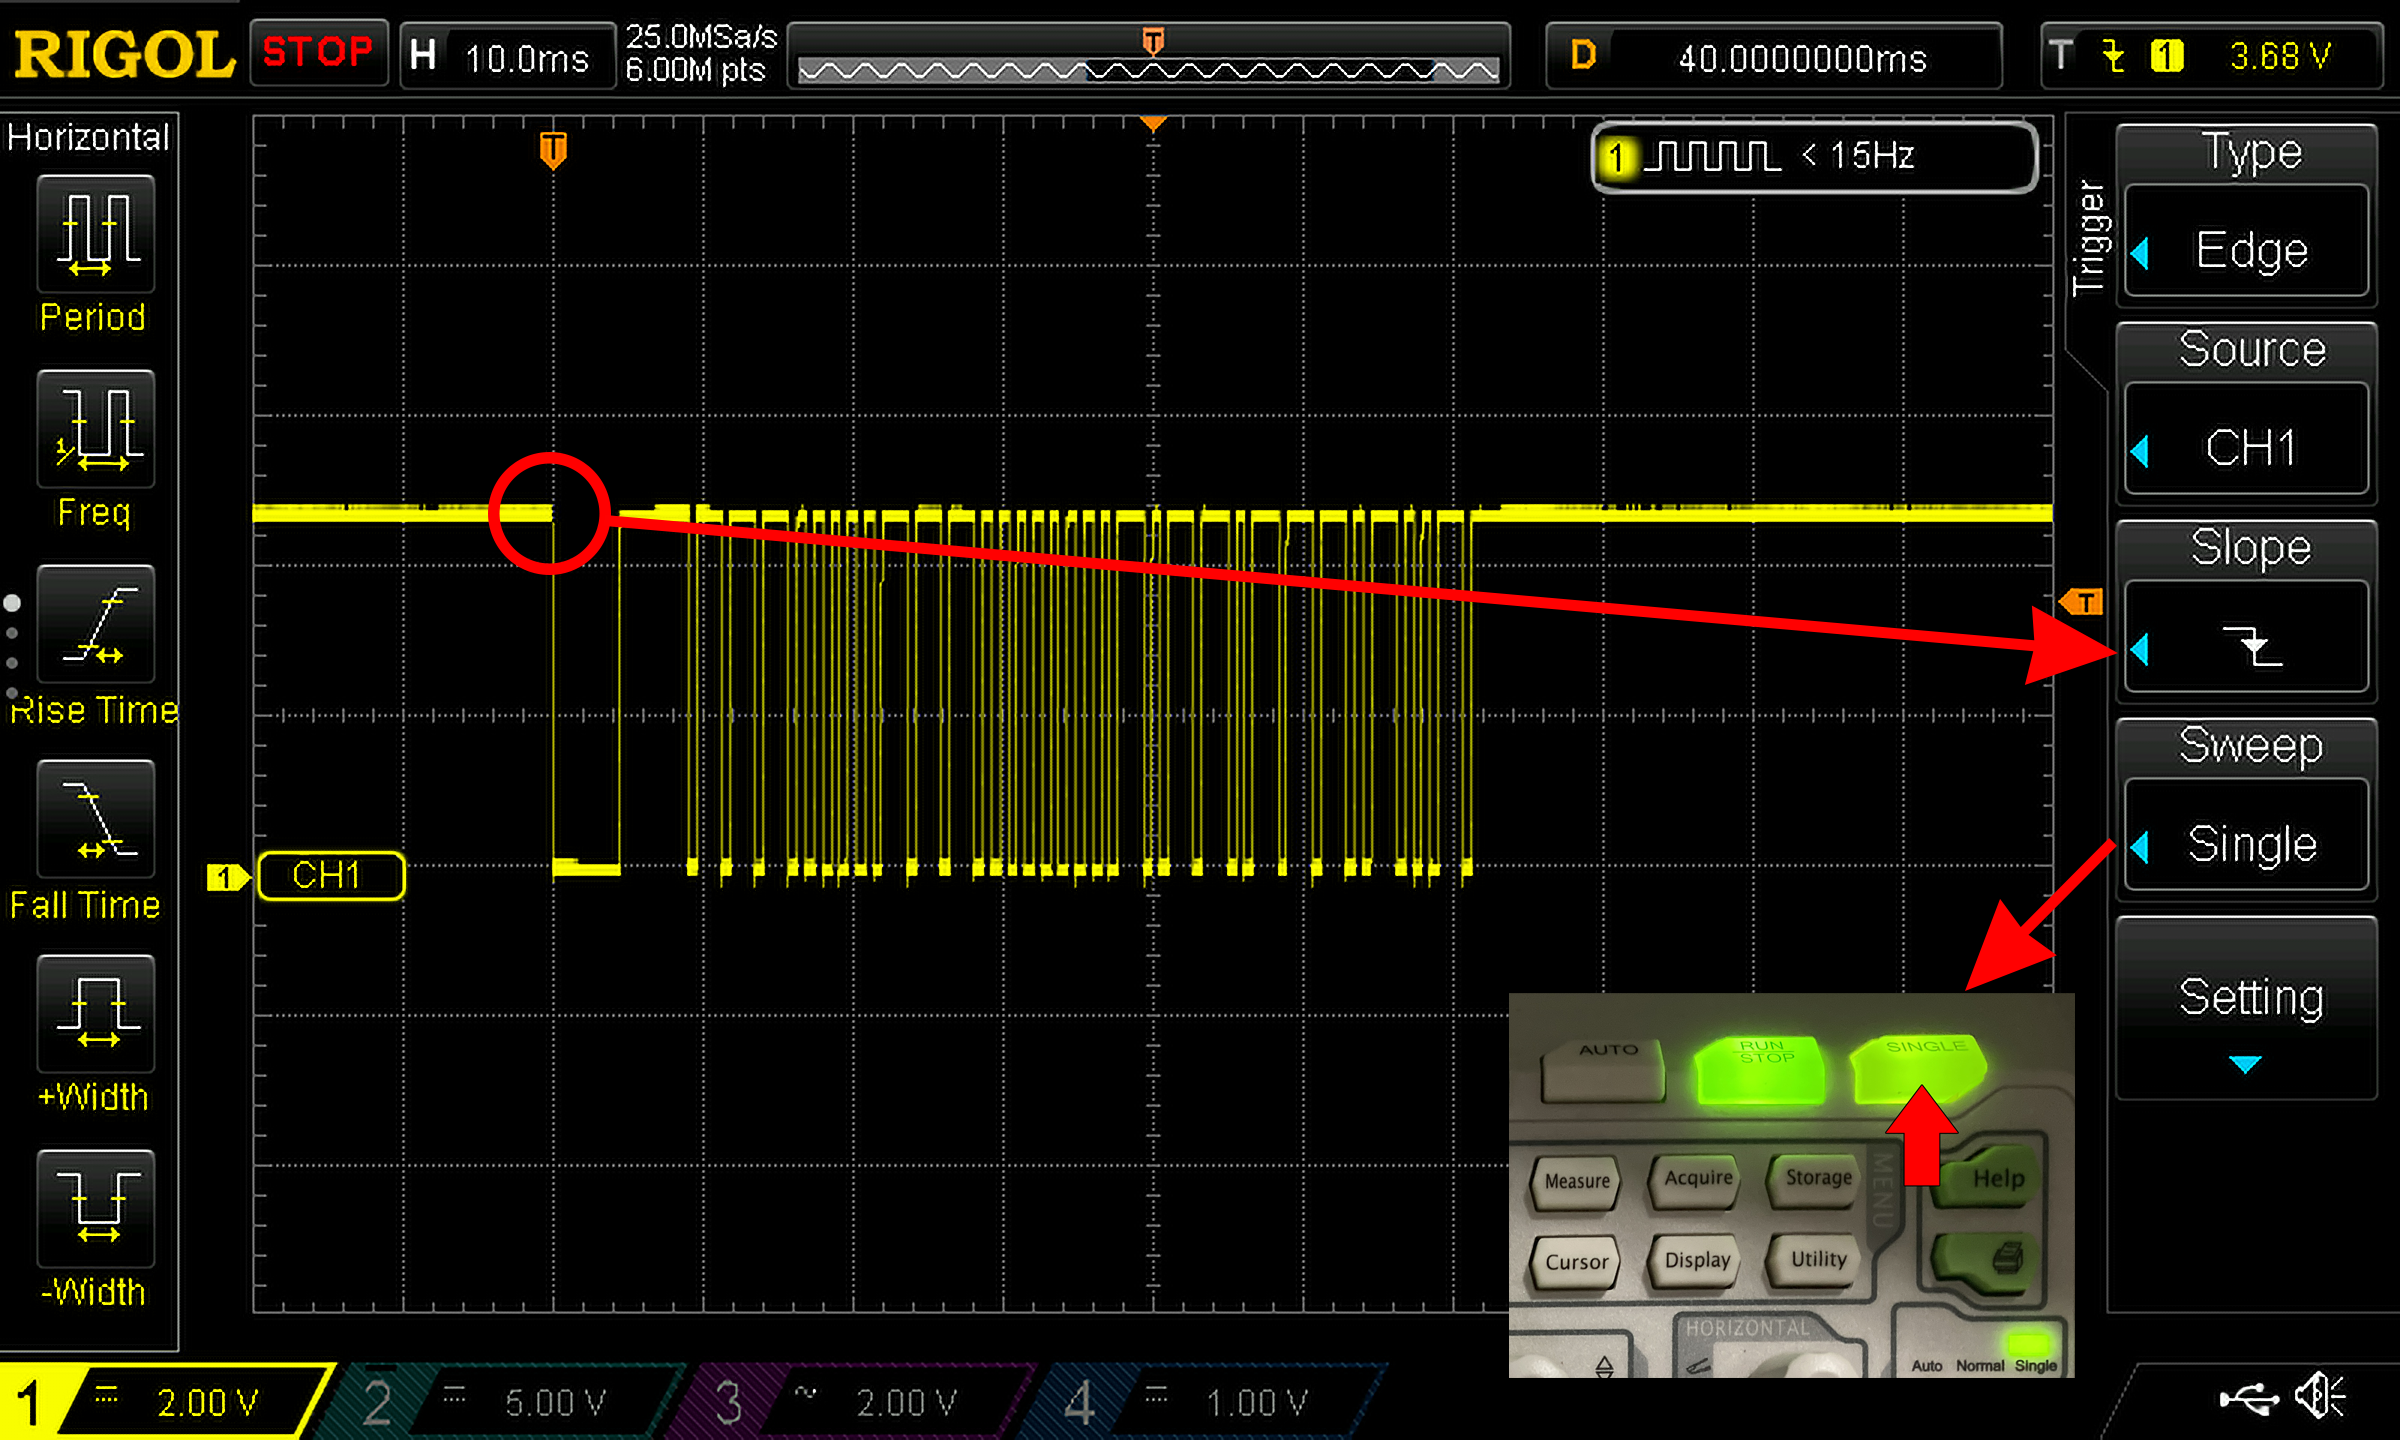Viewport: 2400px width, 1440px height.
Task: Select the Rise Time measurement icon
Action: pos(96,624)
